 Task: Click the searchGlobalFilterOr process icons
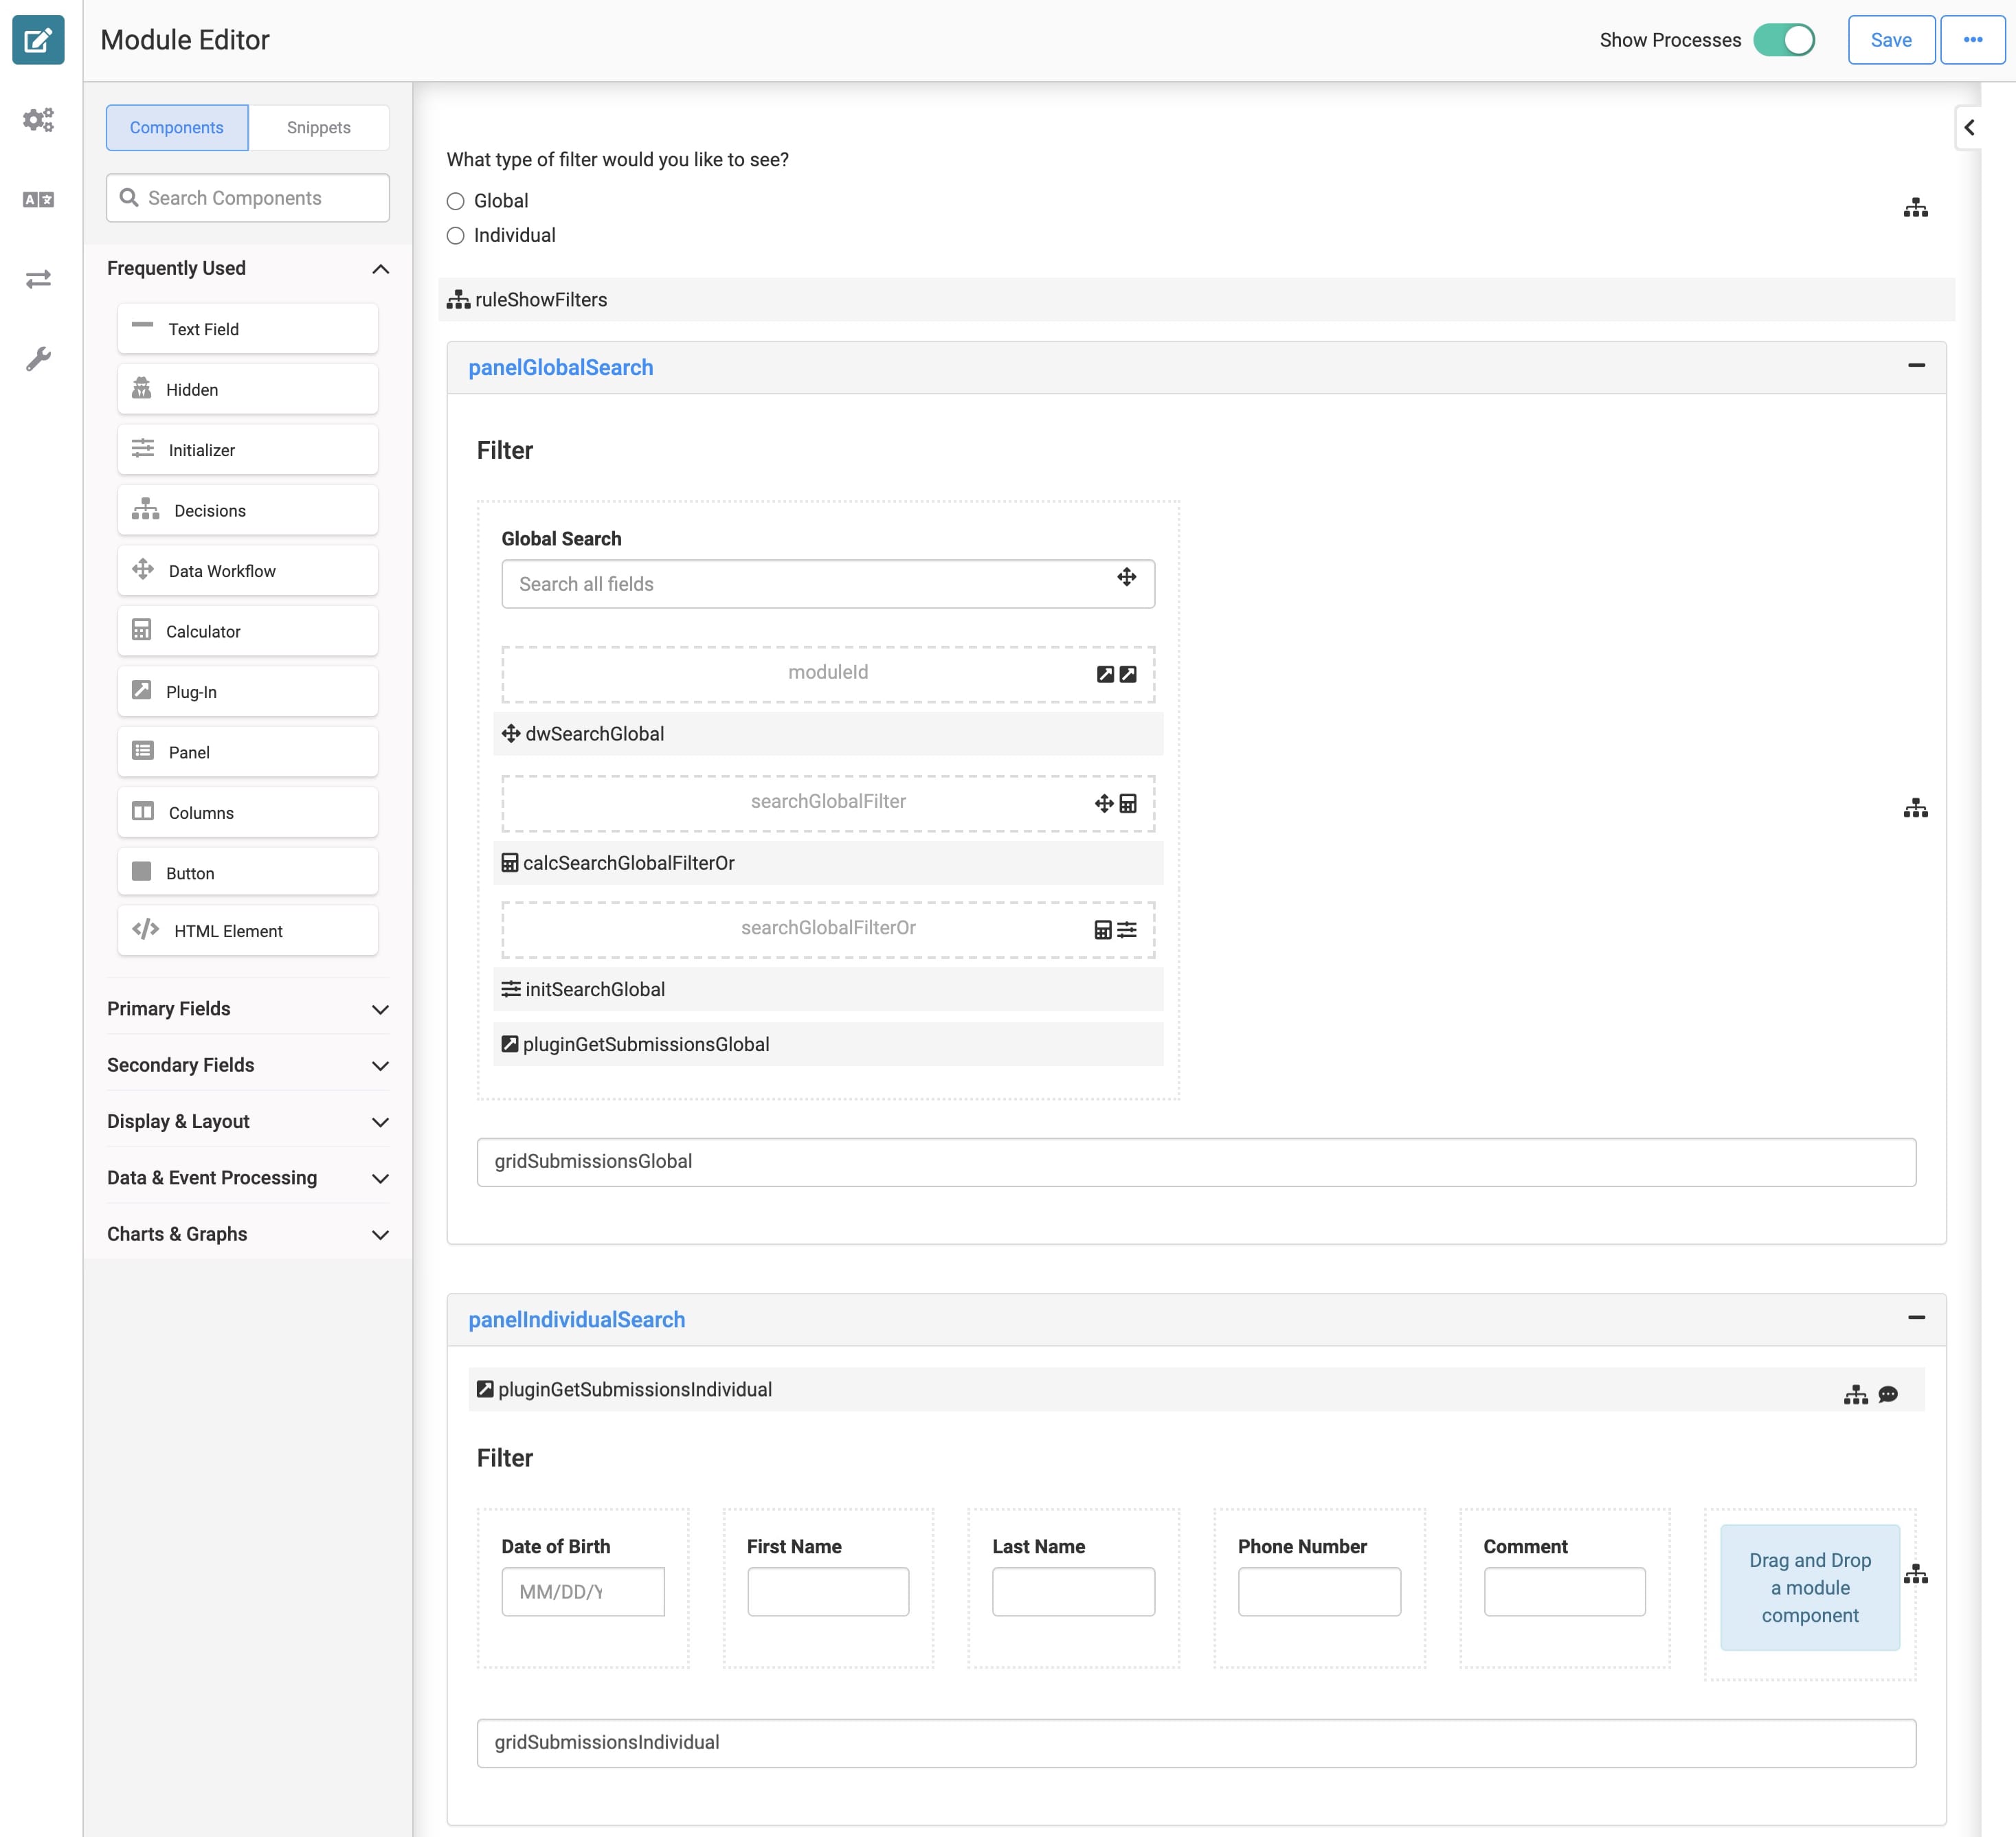point(1116,930)
